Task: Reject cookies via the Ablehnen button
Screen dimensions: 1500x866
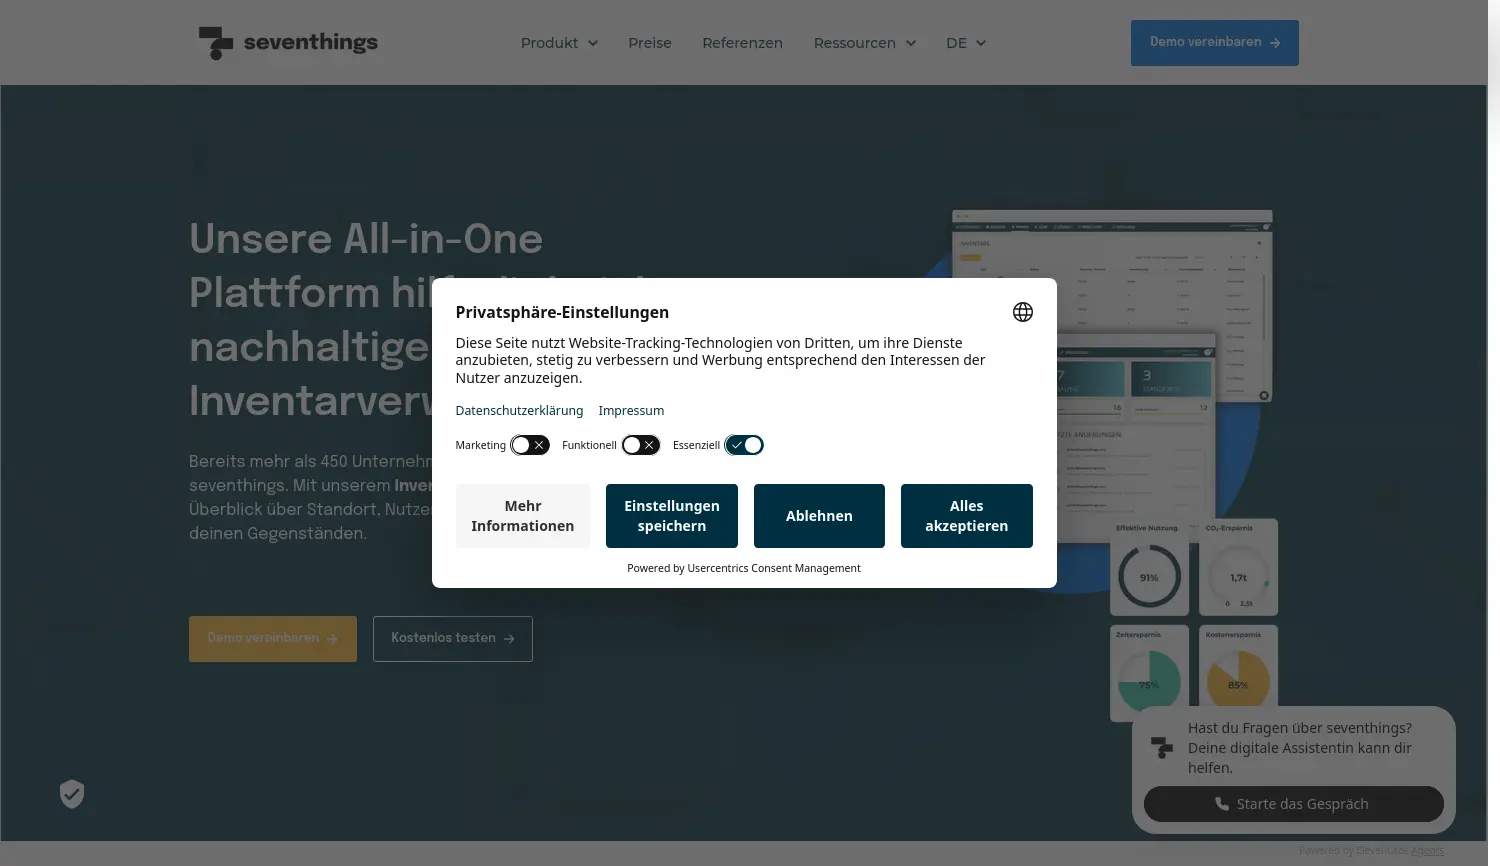Action: pos(819,515)
